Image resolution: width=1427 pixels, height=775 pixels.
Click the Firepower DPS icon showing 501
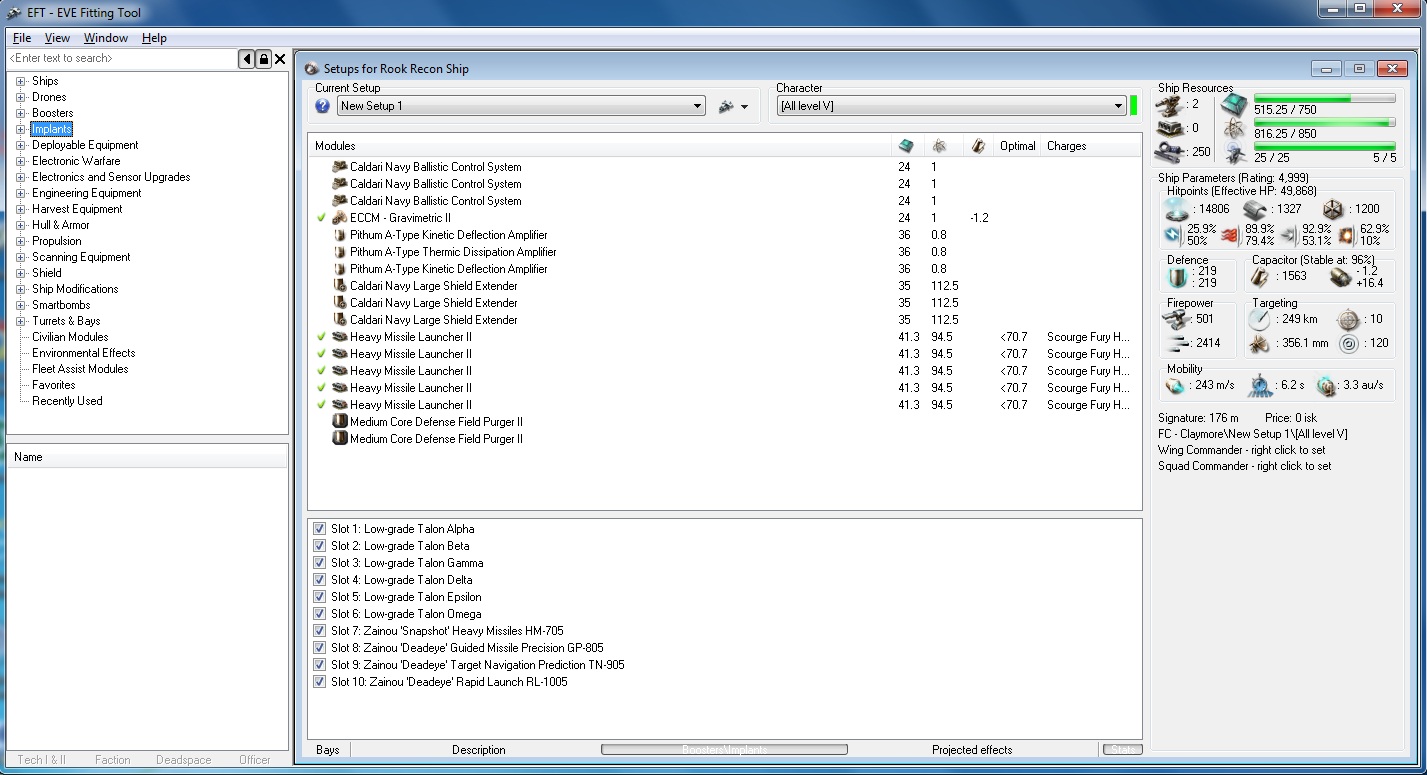1176,319
